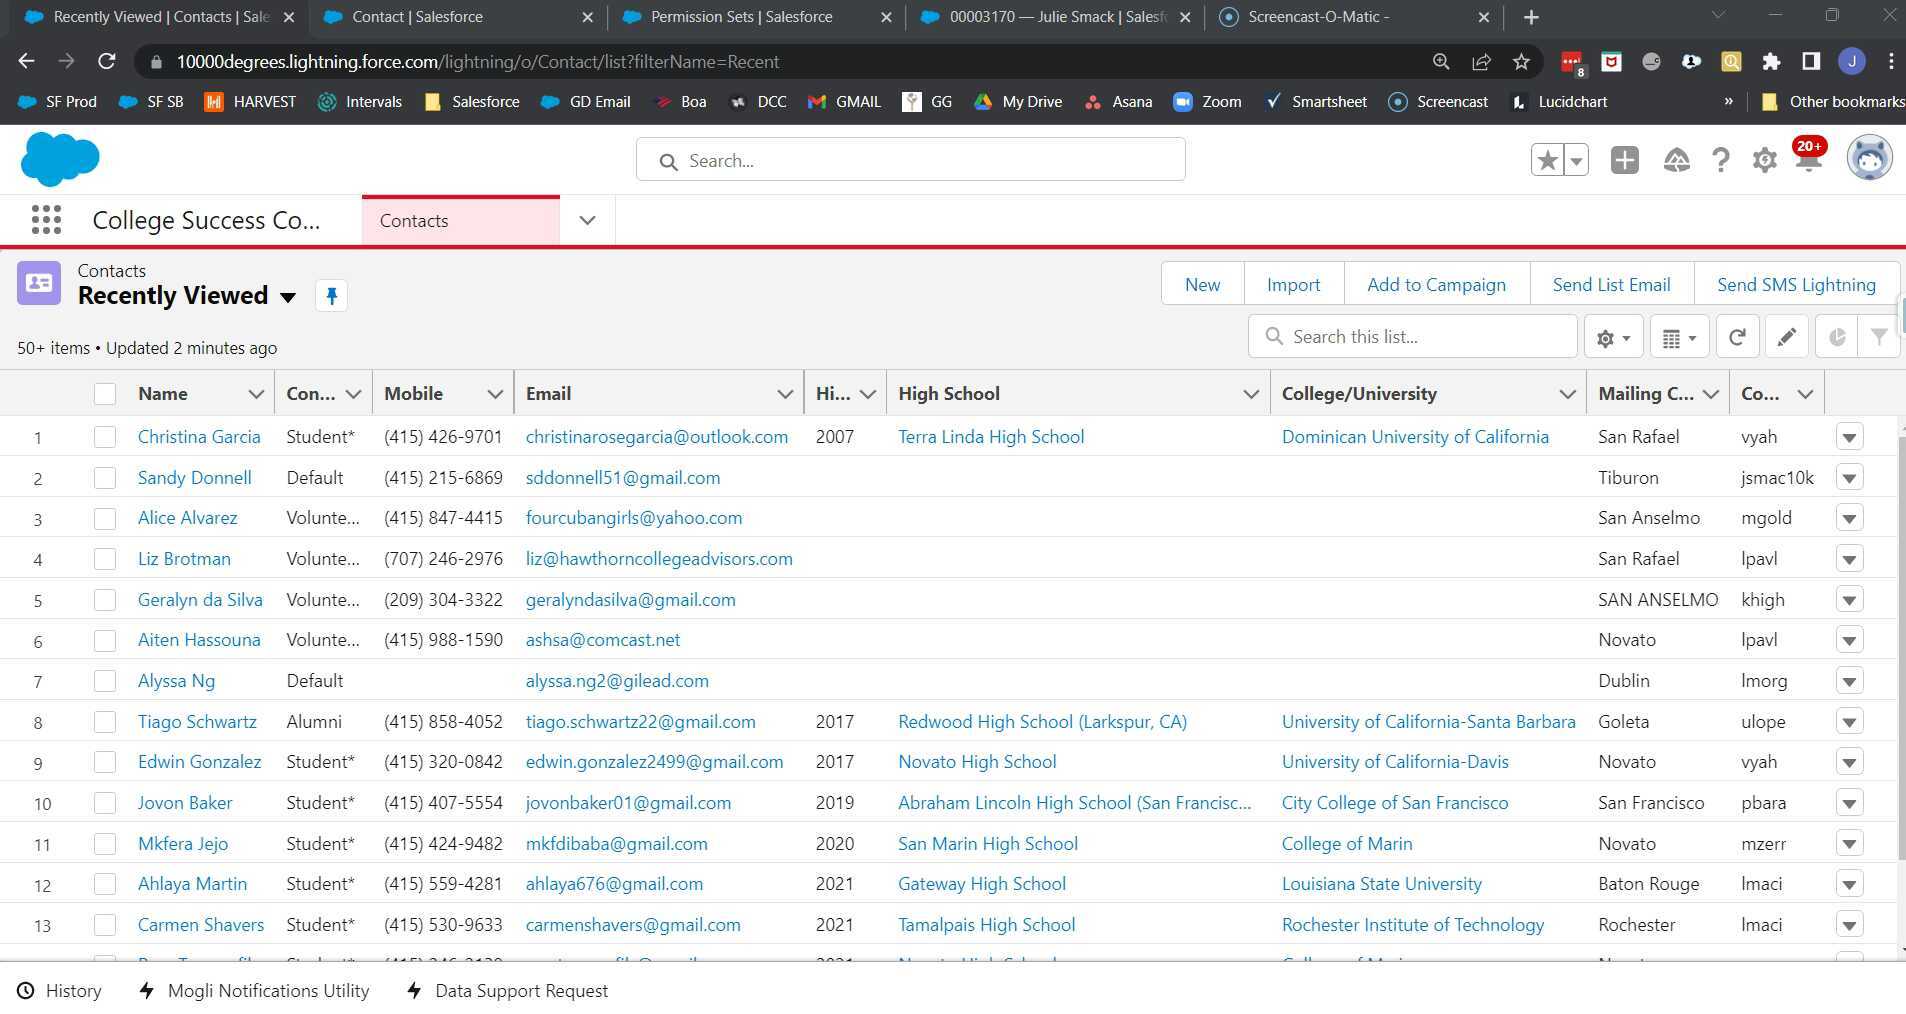Click the refresh list button
Viewport: 1906px width, 1014px height.
pos(1737,338)
